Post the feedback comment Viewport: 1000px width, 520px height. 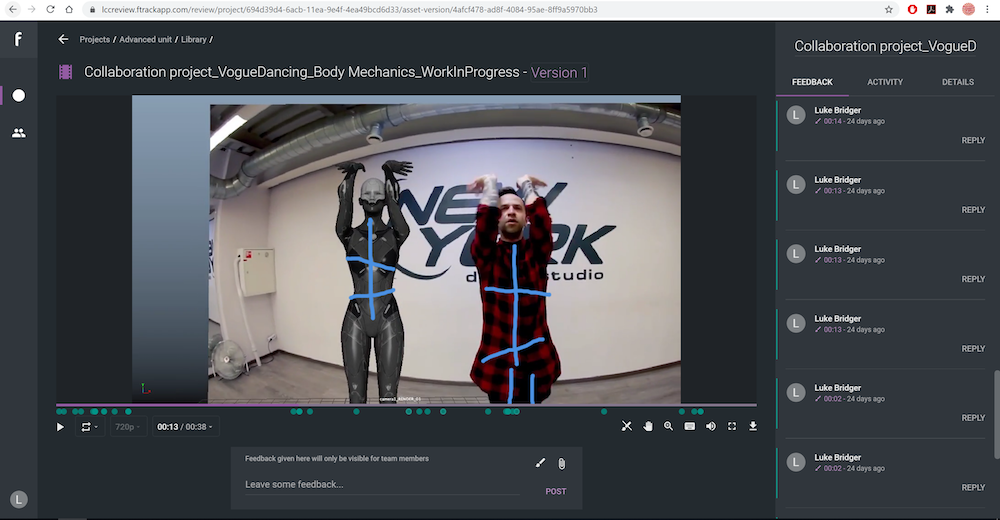pos(555,491)
